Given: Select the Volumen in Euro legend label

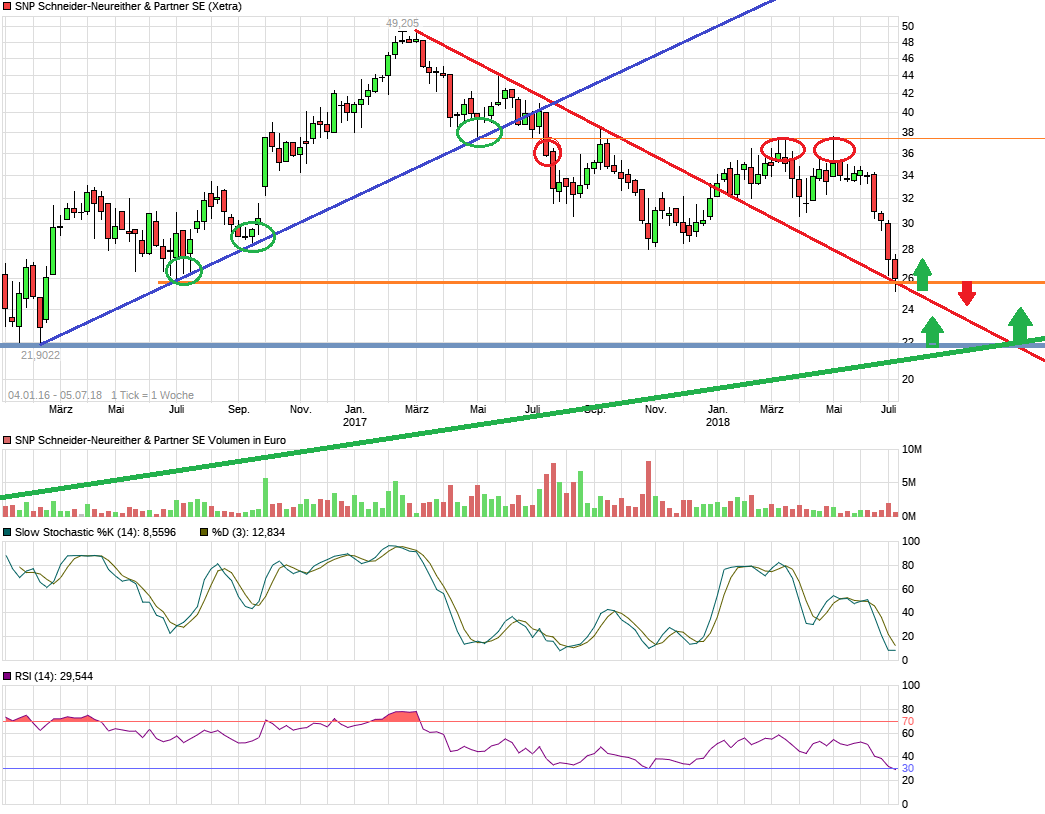Looking at the screenshot, I should [150, 441].
